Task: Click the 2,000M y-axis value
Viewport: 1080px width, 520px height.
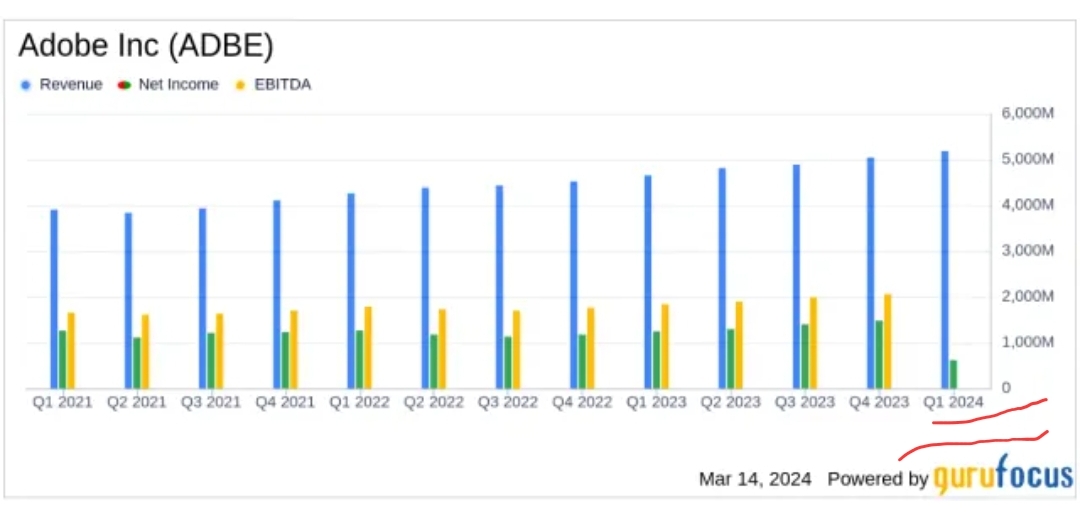Action: 1027,297
